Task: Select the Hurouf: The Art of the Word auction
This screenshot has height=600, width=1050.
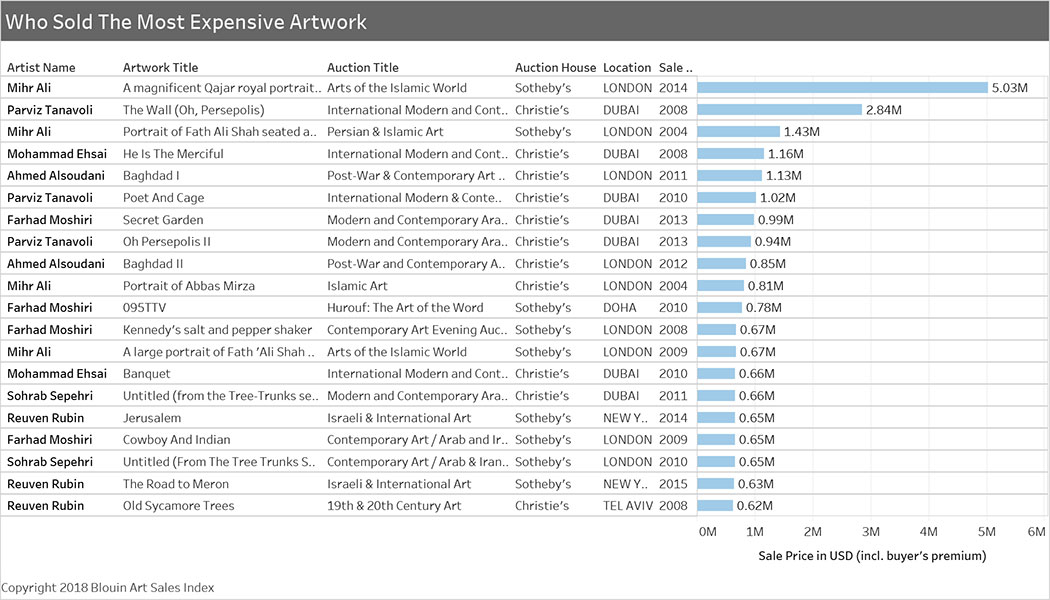Action: pyautogui.click(x=404, y=308)
